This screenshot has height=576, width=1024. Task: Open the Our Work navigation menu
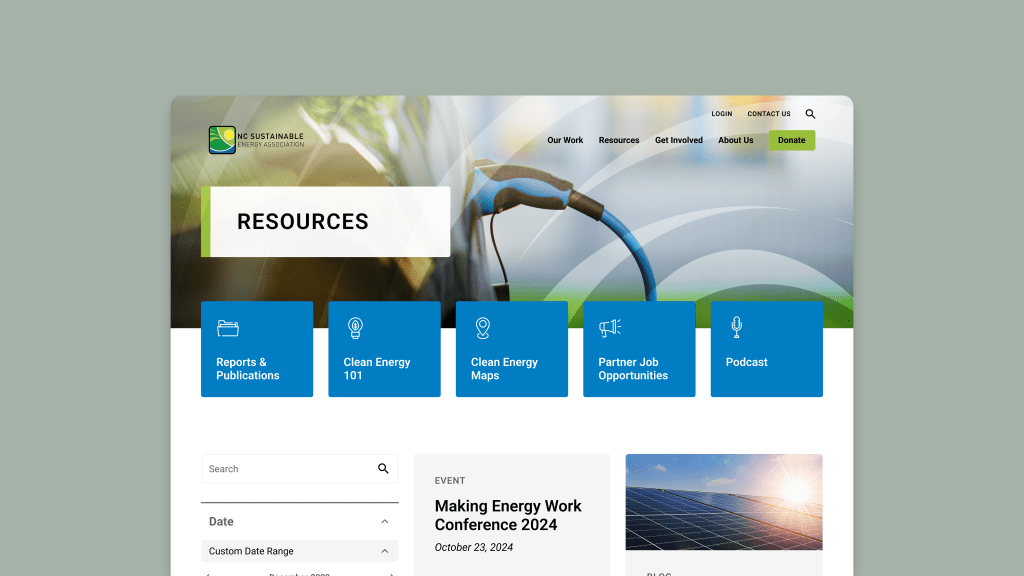click(565, 140)
